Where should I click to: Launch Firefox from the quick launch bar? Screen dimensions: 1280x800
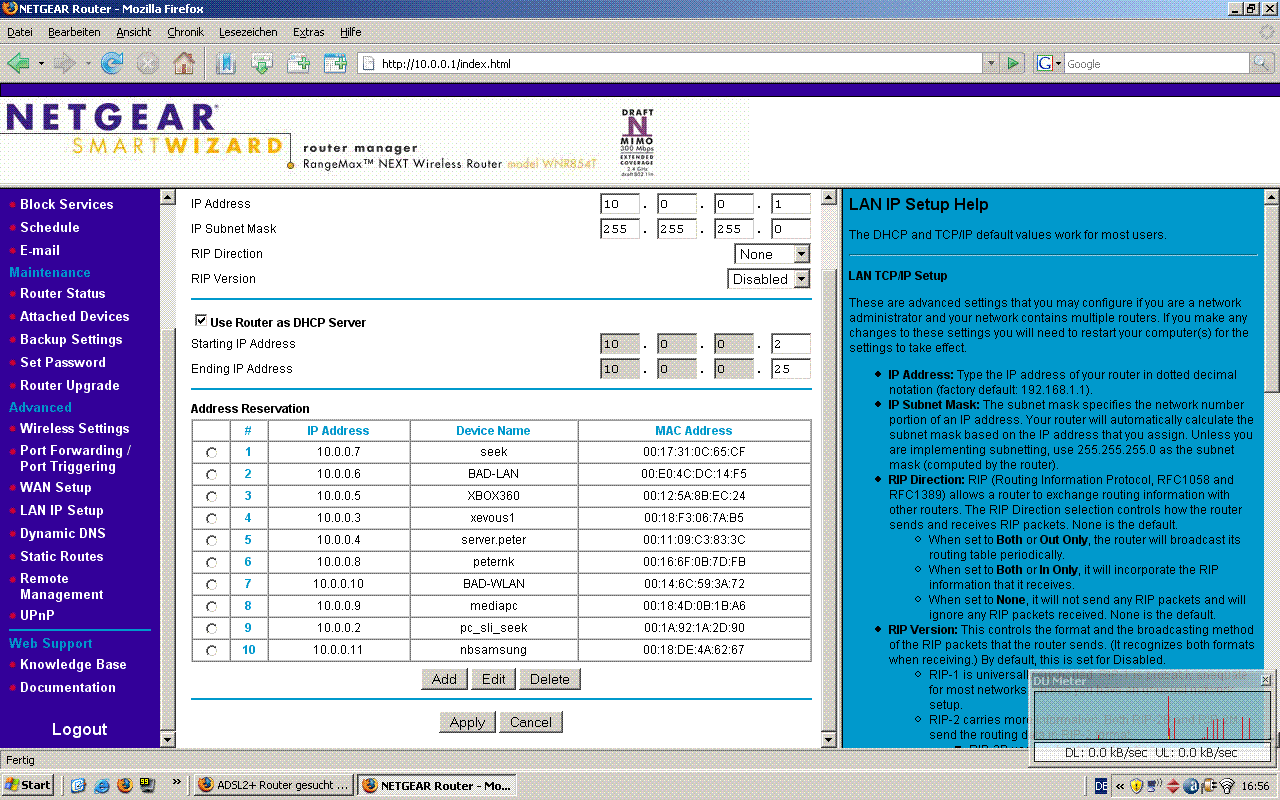[x=124, y=785]
